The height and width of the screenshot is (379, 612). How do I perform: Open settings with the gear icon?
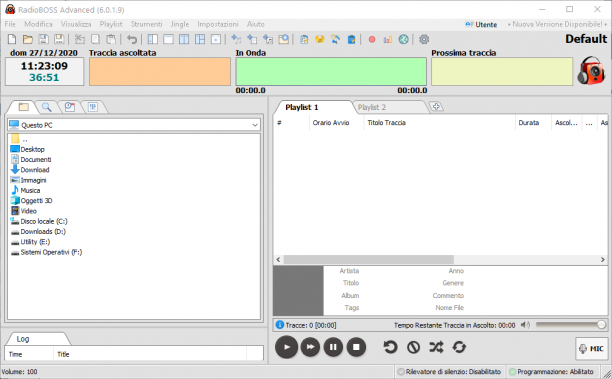[x=424, y=39]
